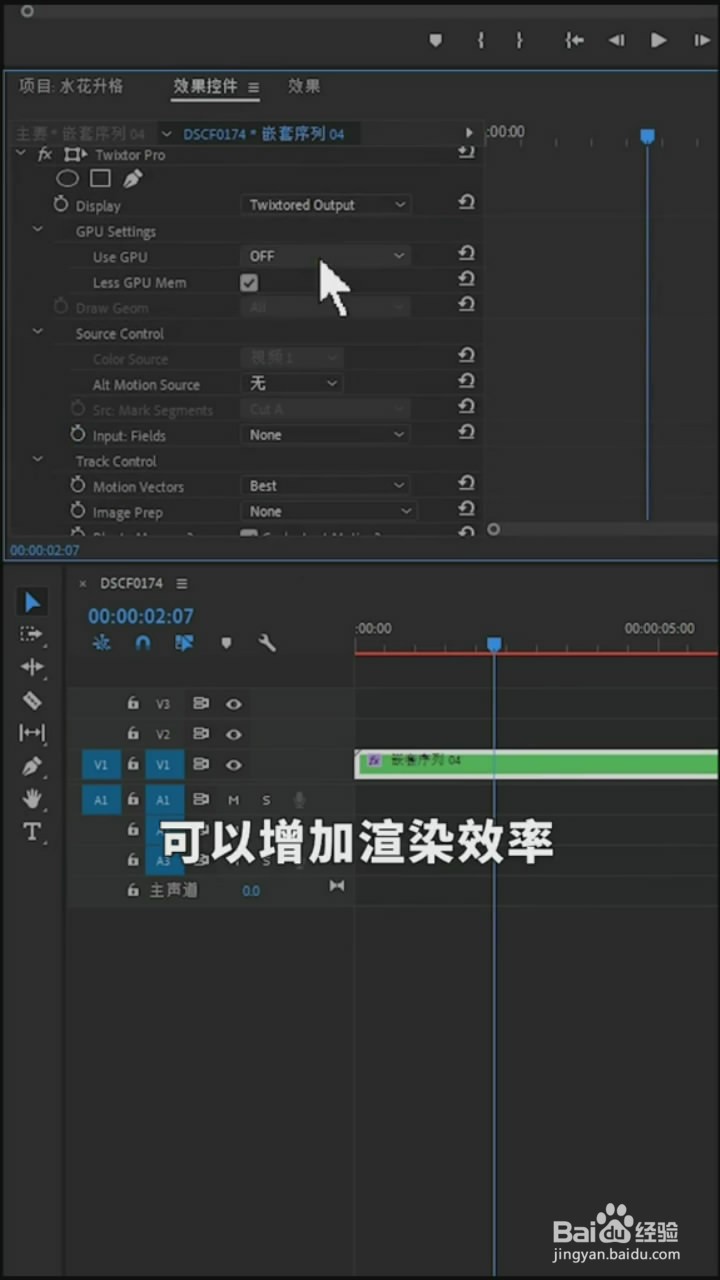720x1280 pixels.
Task: Switch to the 项目: 水花升格 panel tab
Action: tap(71, 86)
